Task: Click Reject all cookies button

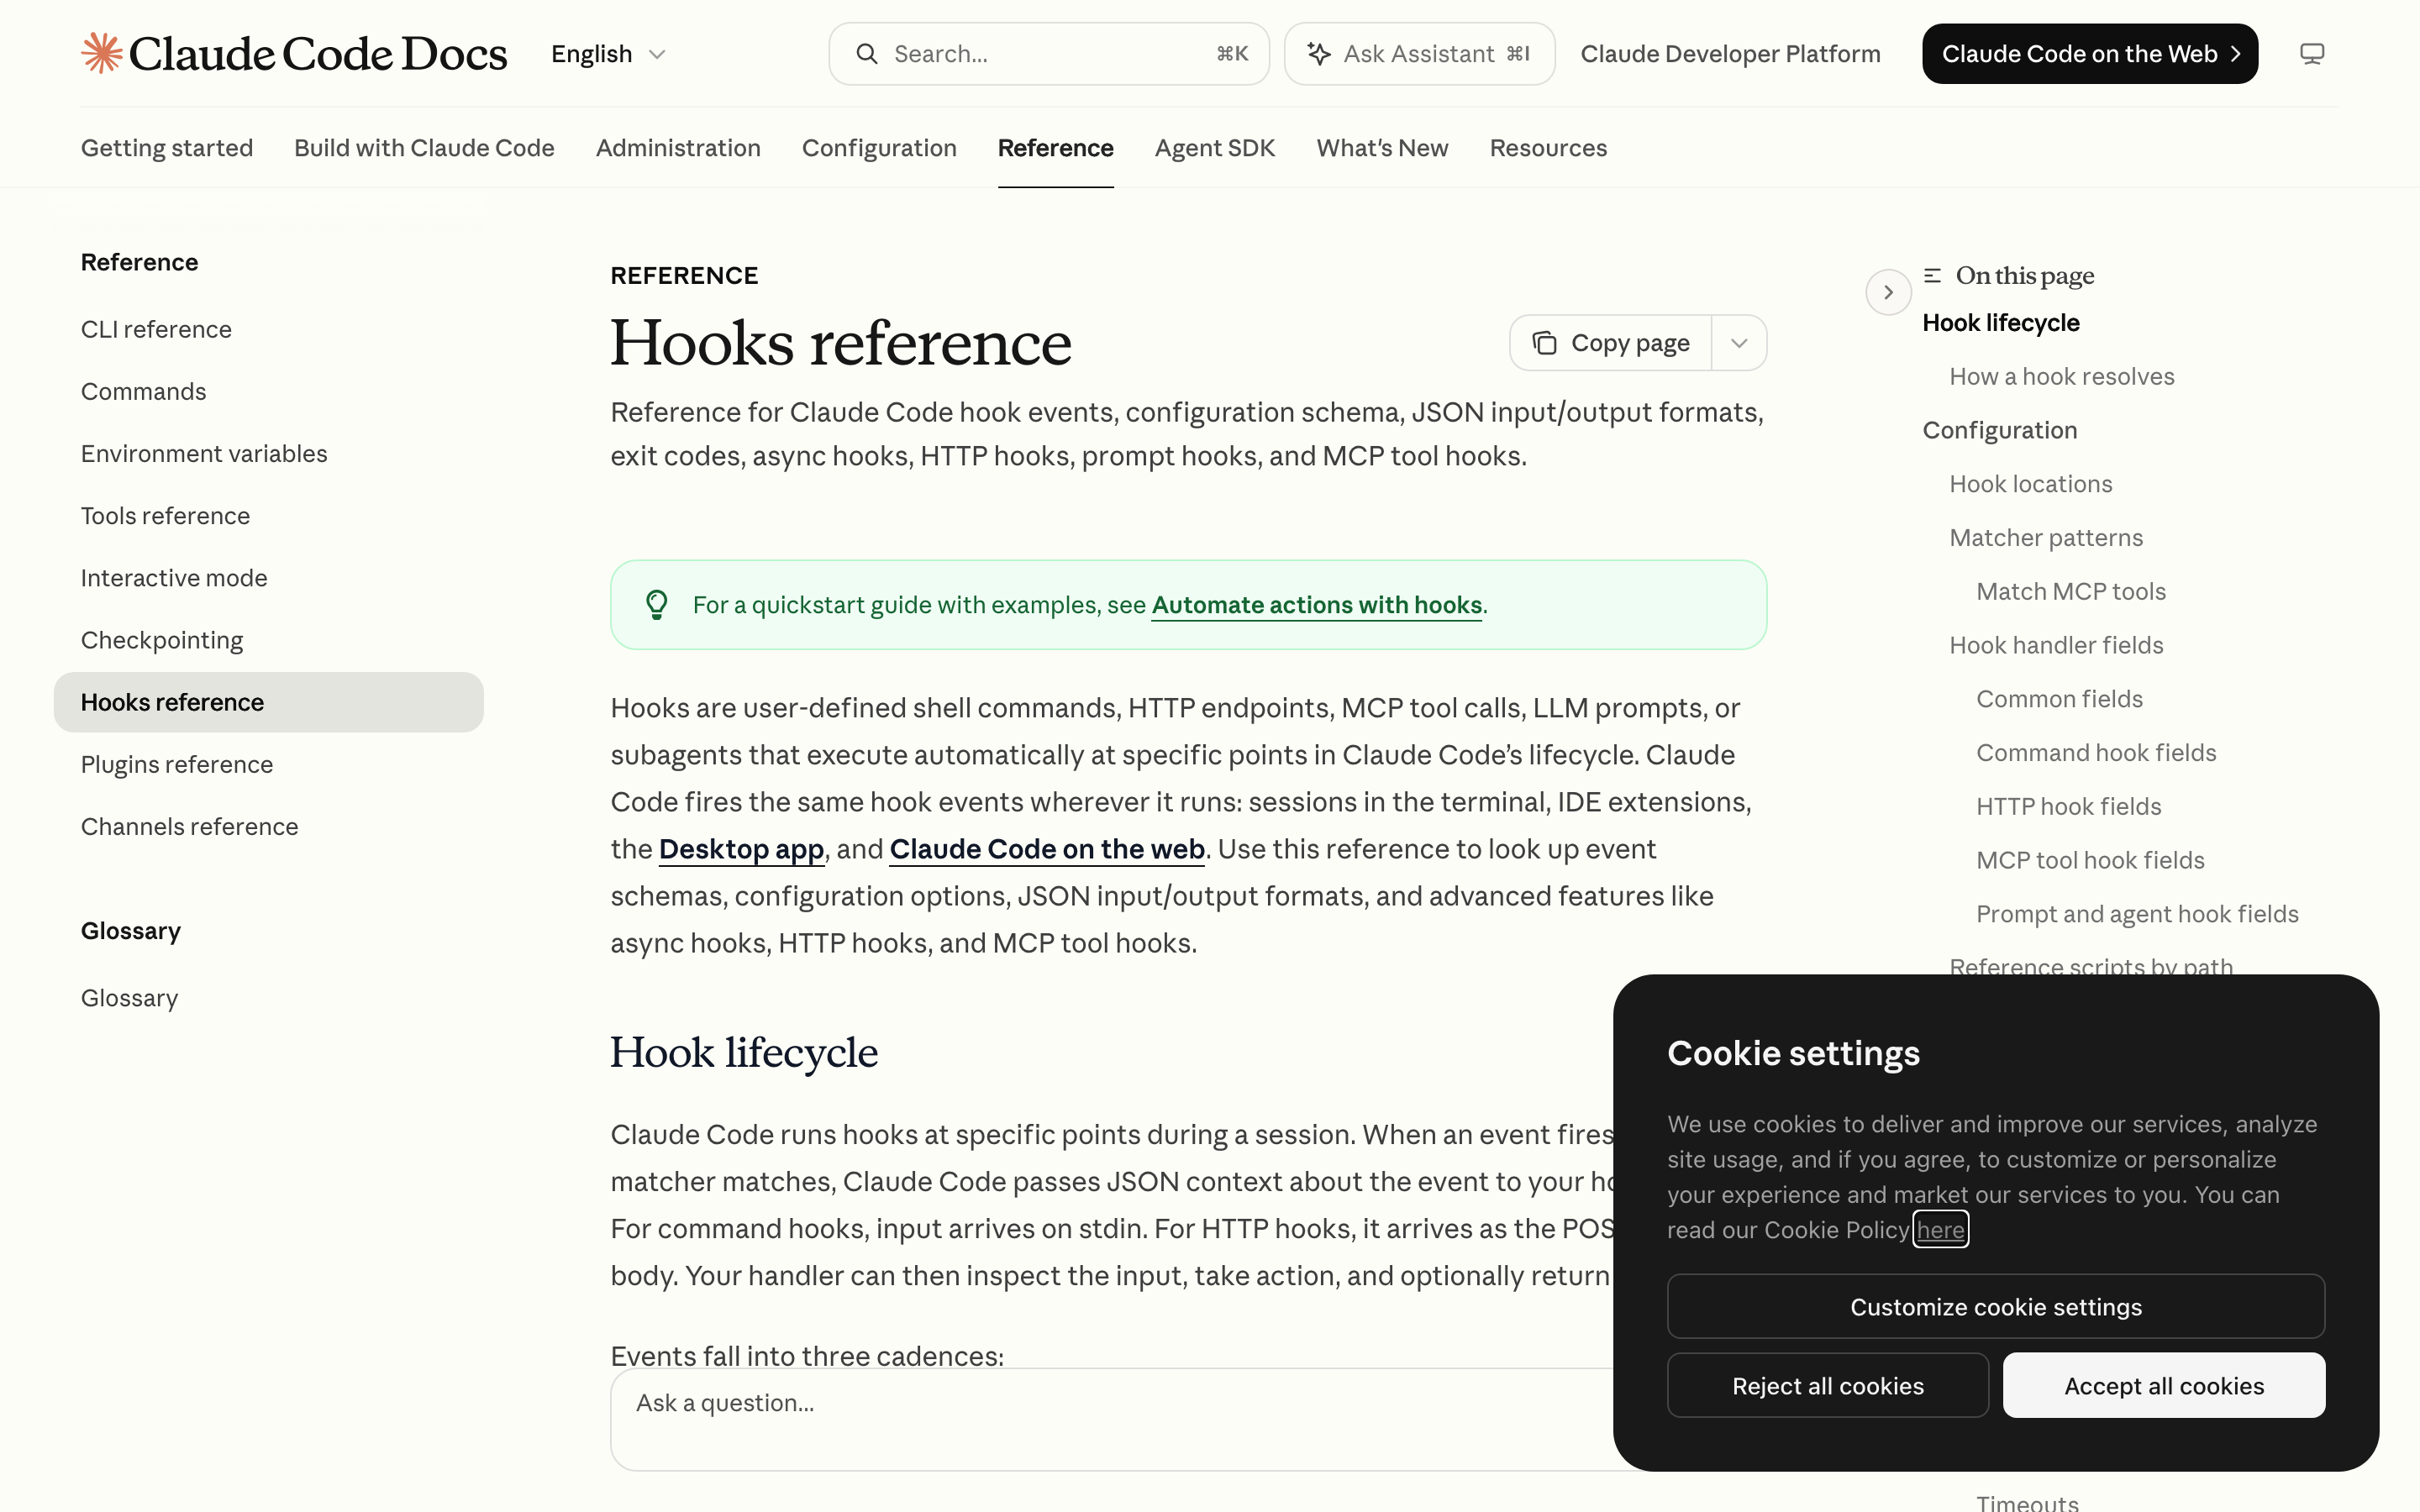Action: click(x=1827, y=1385)
